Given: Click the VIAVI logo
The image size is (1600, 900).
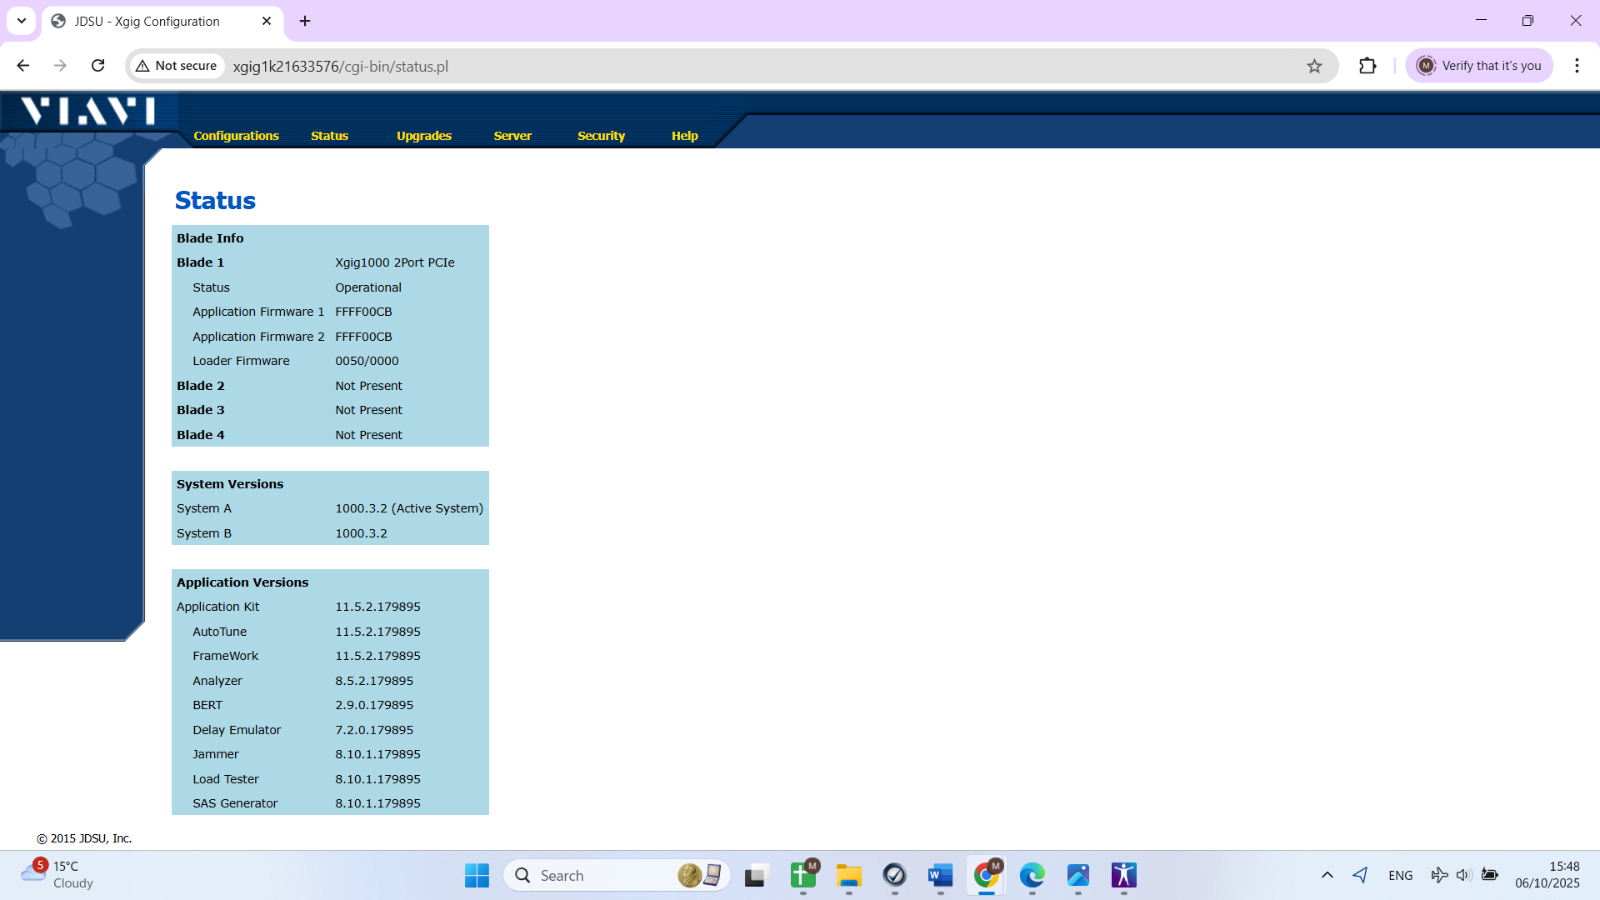Looking at the screenshot, I should click(89, 111).
